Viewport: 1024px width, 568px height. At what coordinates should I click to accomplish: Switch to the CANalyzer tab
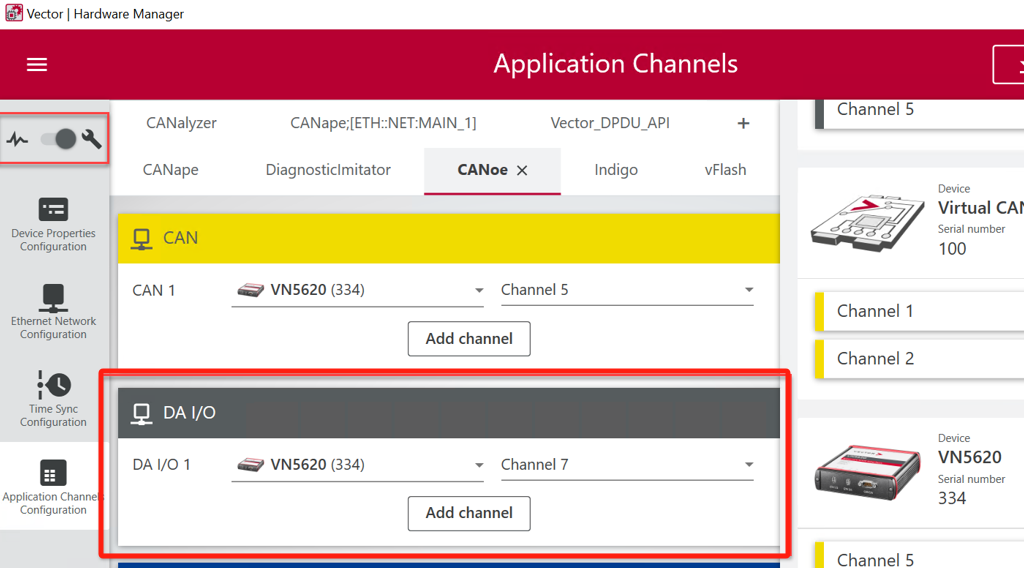tap(181, 123)
